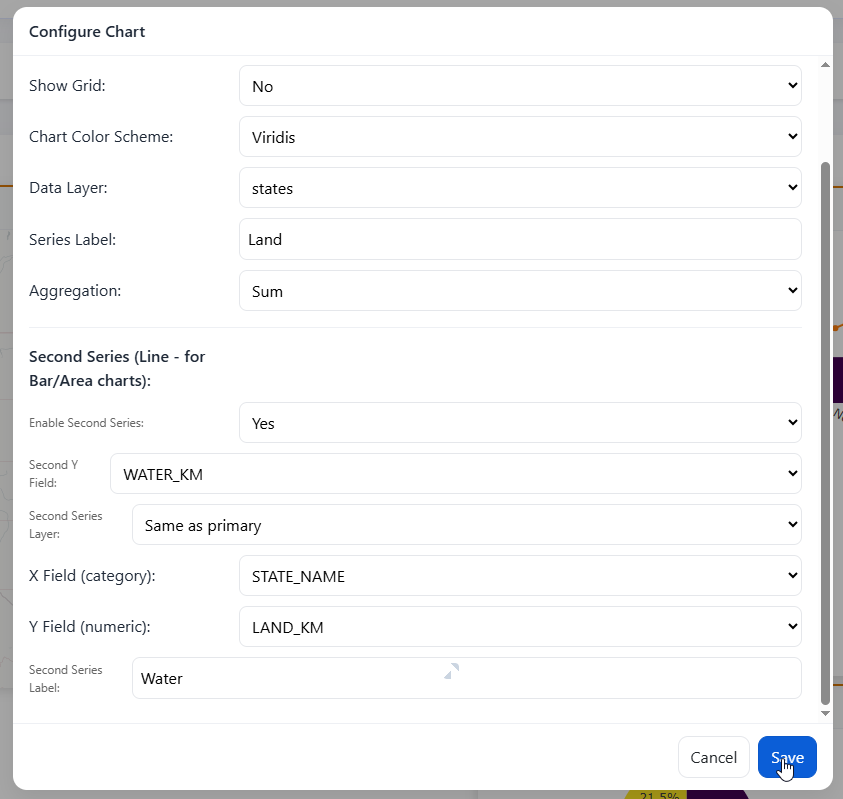Image resolution: width=843 pixels, height=799 pixels.
Task: Open the X Field category dropdown
Action: pyautogui.click(x=520, y=576)
